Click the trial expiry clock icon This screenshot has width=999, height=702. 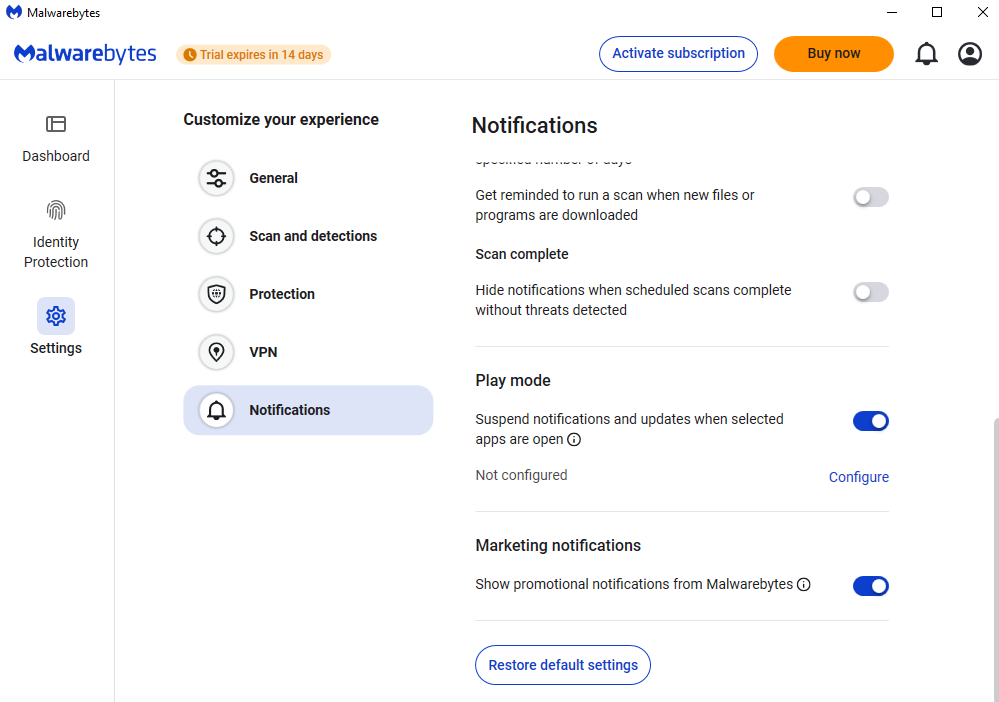point(190,55)
